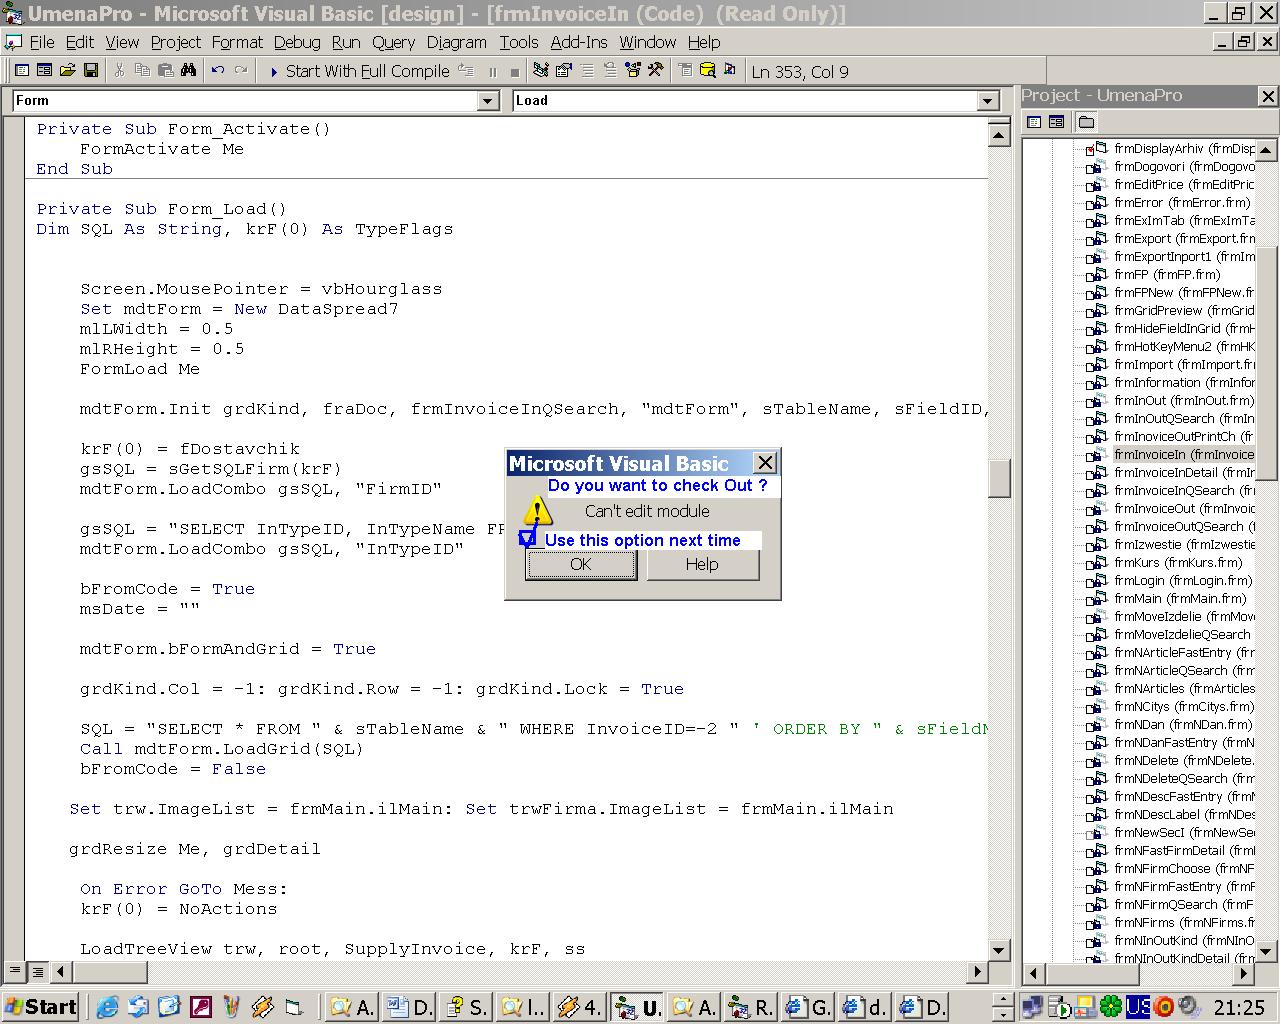Screen dimensions: 1280x1024
Task: Click the 'U.' UmenaPro taskbar button
Action: [639, 1007]
